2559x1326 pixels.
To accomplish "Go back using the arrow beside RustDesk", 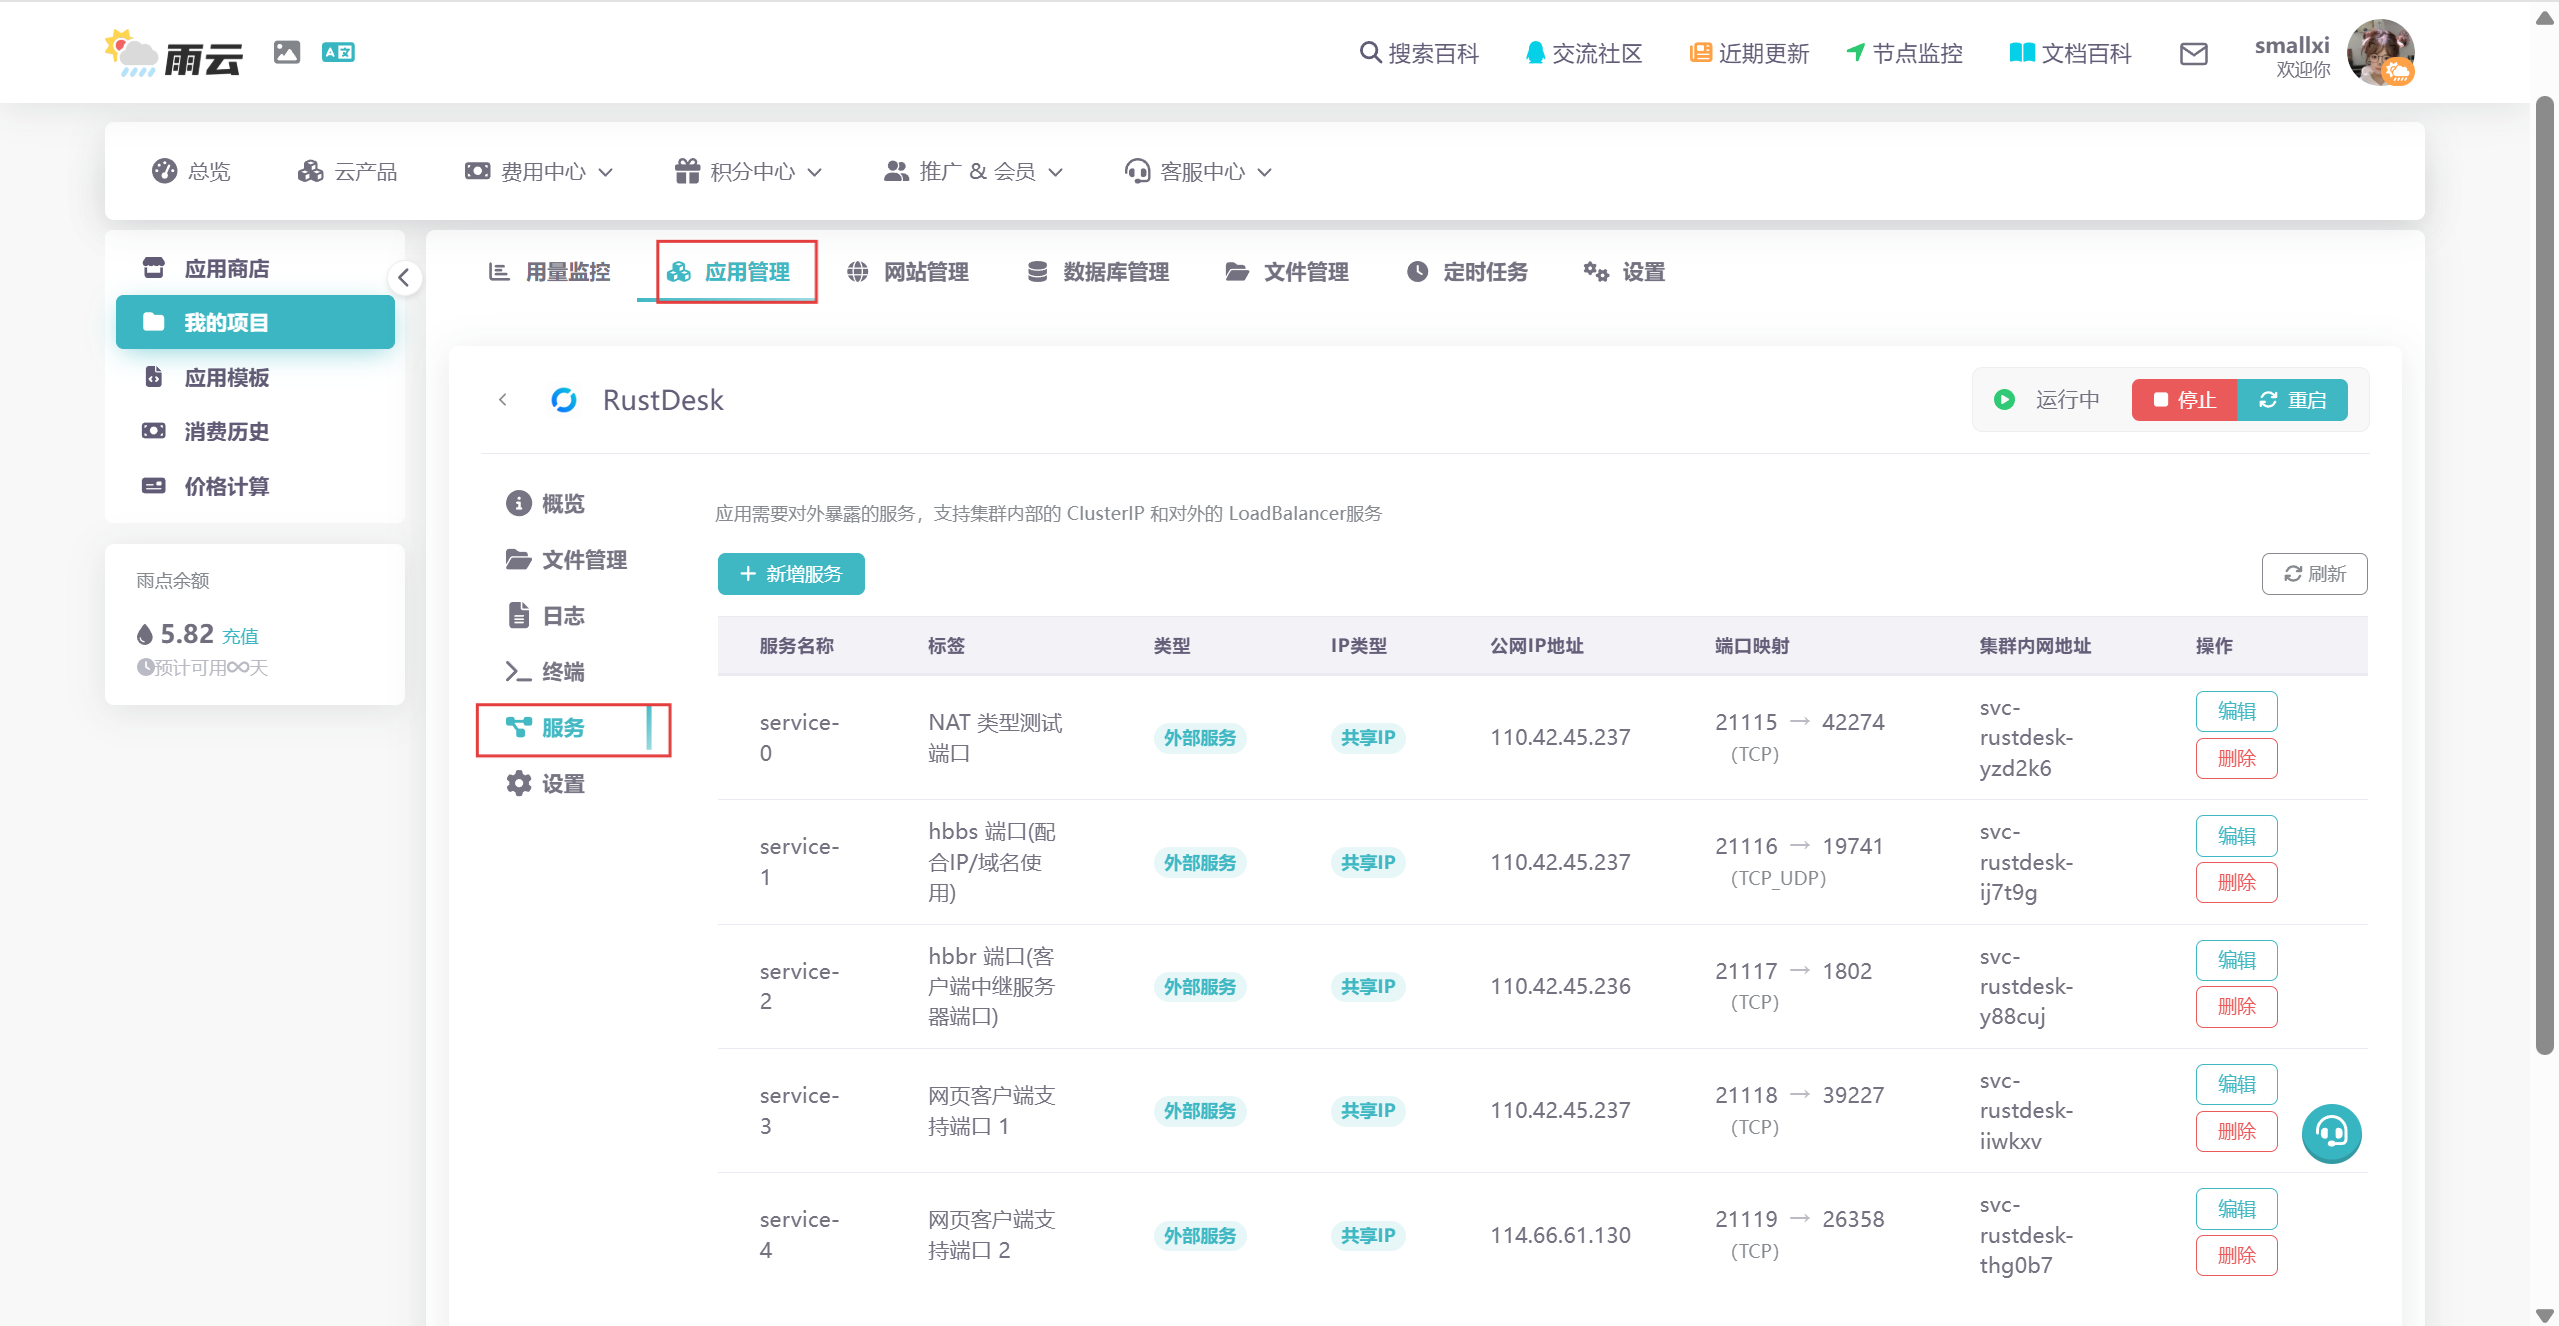I will (503, 400).
